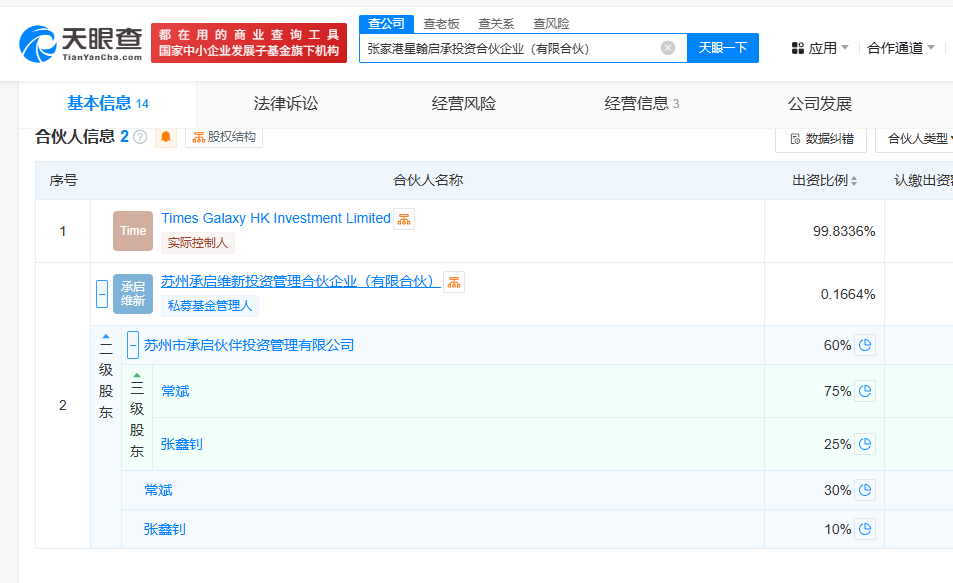The height and width of the screenshot is (583, 953).
Task: Click the 天眼一下 search button
Action: 722,48
